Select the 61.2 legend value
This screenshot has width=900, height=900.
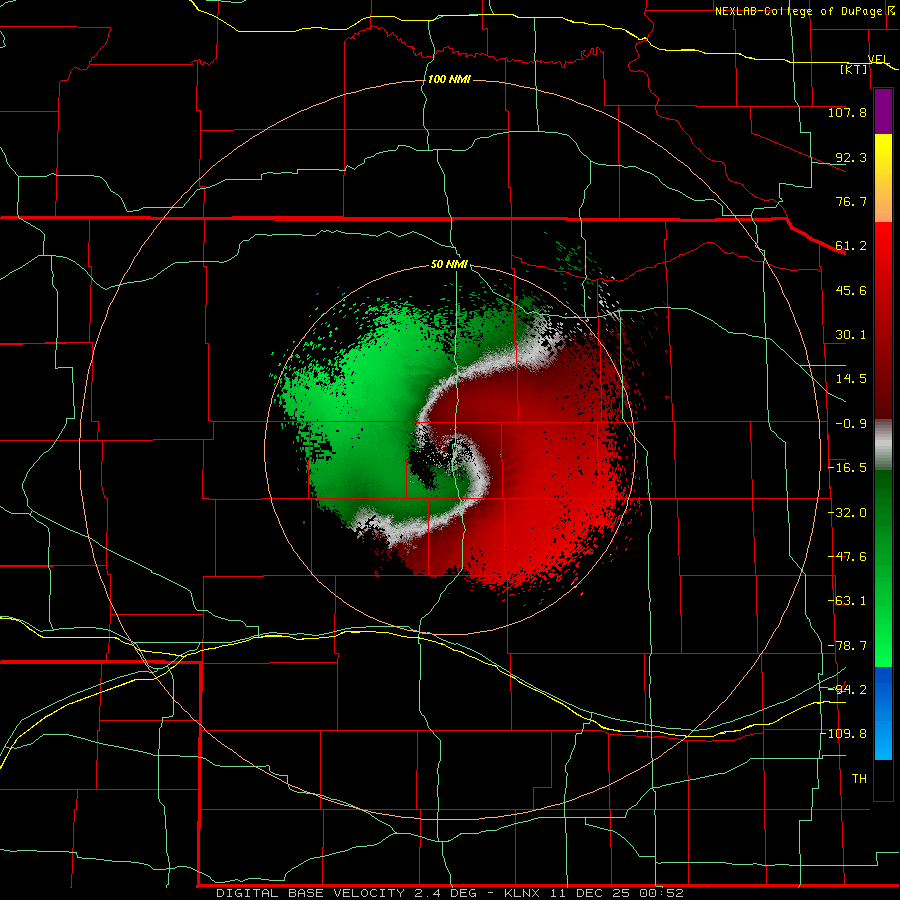[851, 246]
